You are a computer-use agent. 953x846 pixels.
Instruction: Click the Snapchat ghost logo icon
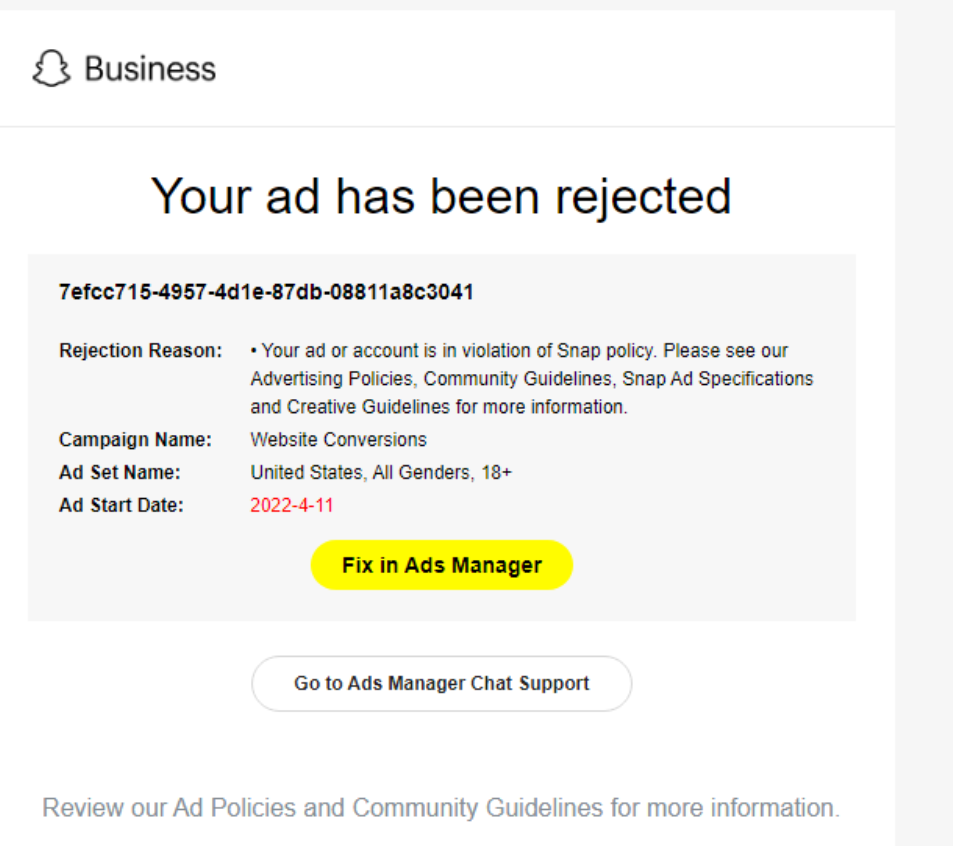tap(52, 68)
